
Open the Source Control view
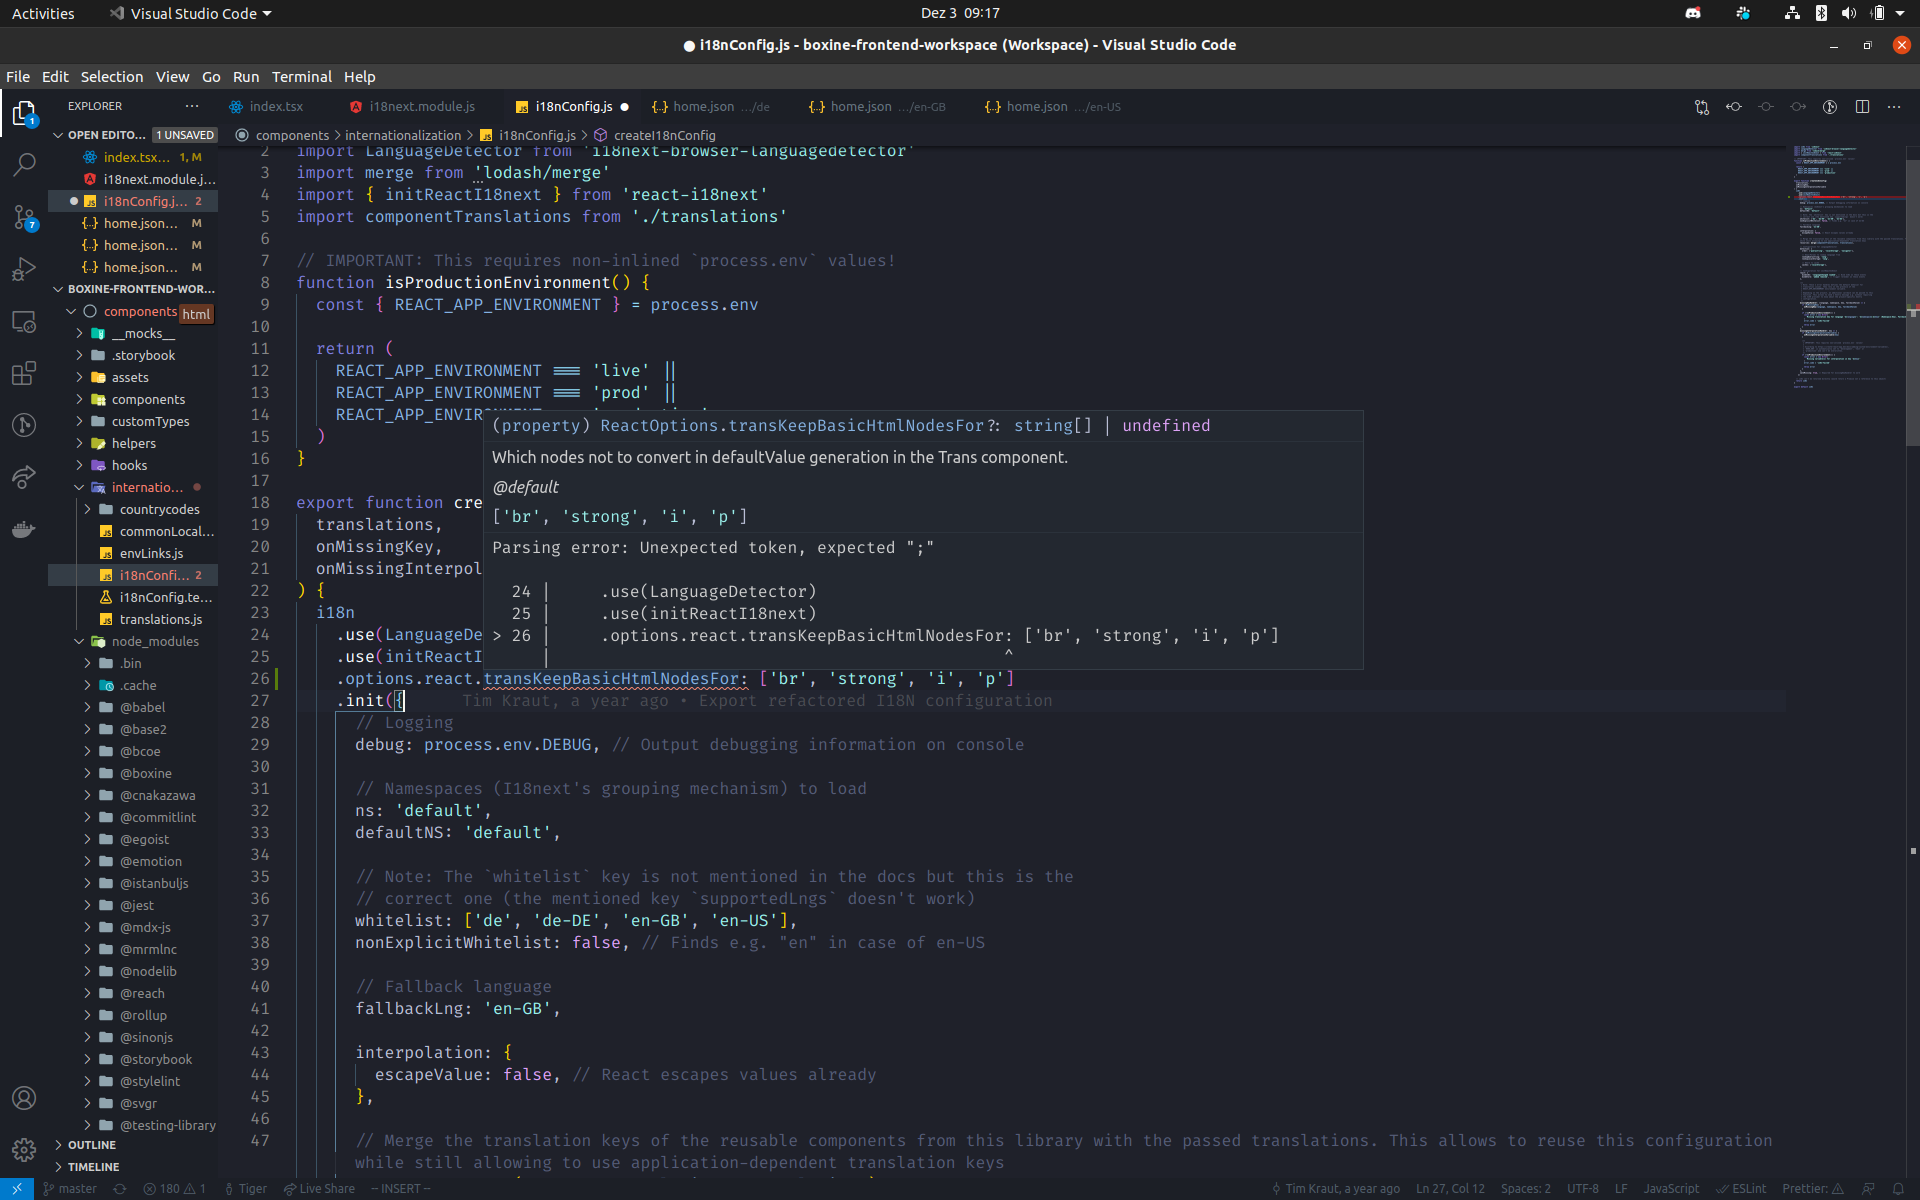tap(24, 217)
